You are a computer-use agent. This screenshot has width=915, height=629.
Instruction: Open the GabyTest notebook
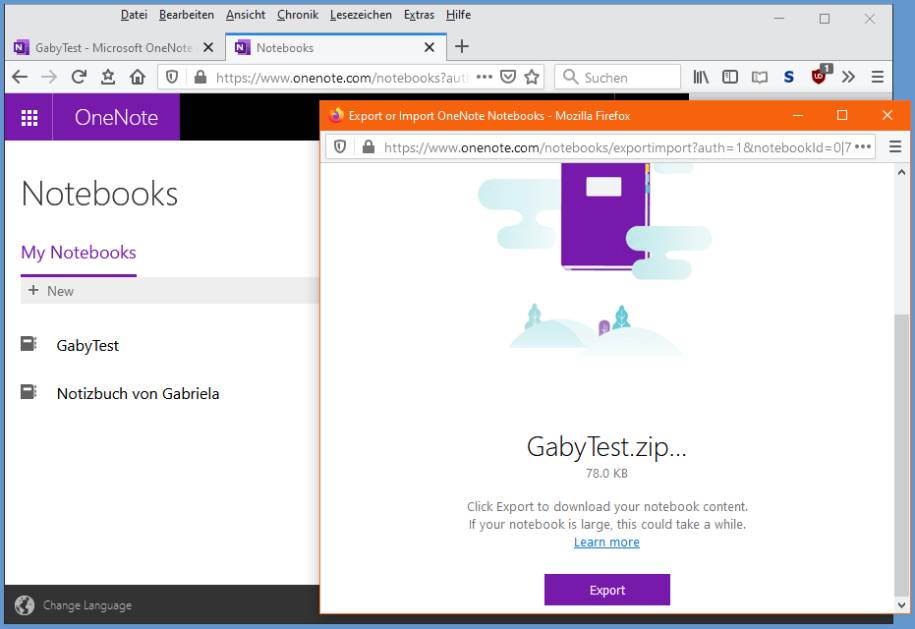click(88, 345)
